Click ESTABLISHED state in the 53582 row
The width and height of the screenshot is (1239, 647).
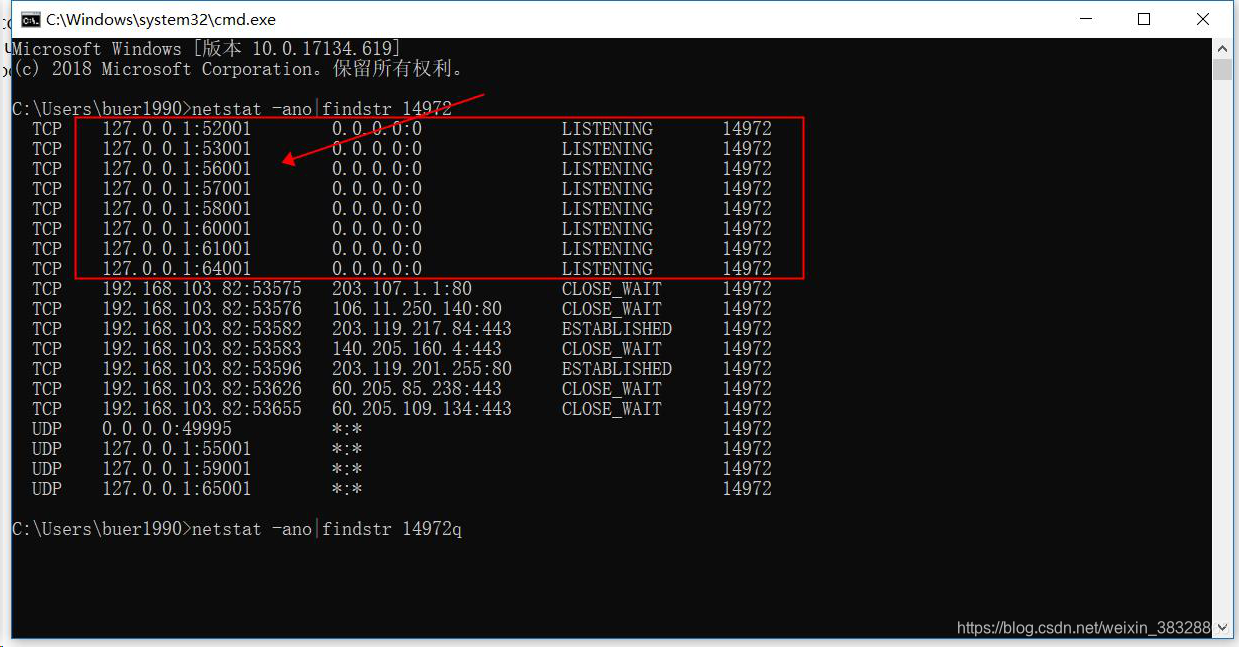pyautogui.click(x=617, y=329)
